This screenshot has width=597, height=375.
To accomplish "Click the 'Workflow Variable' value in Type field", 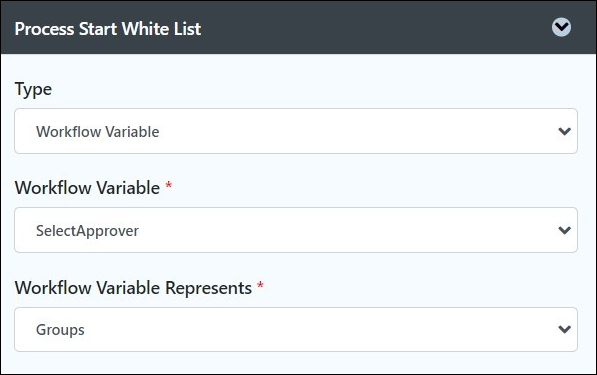I will coord(97,132).
